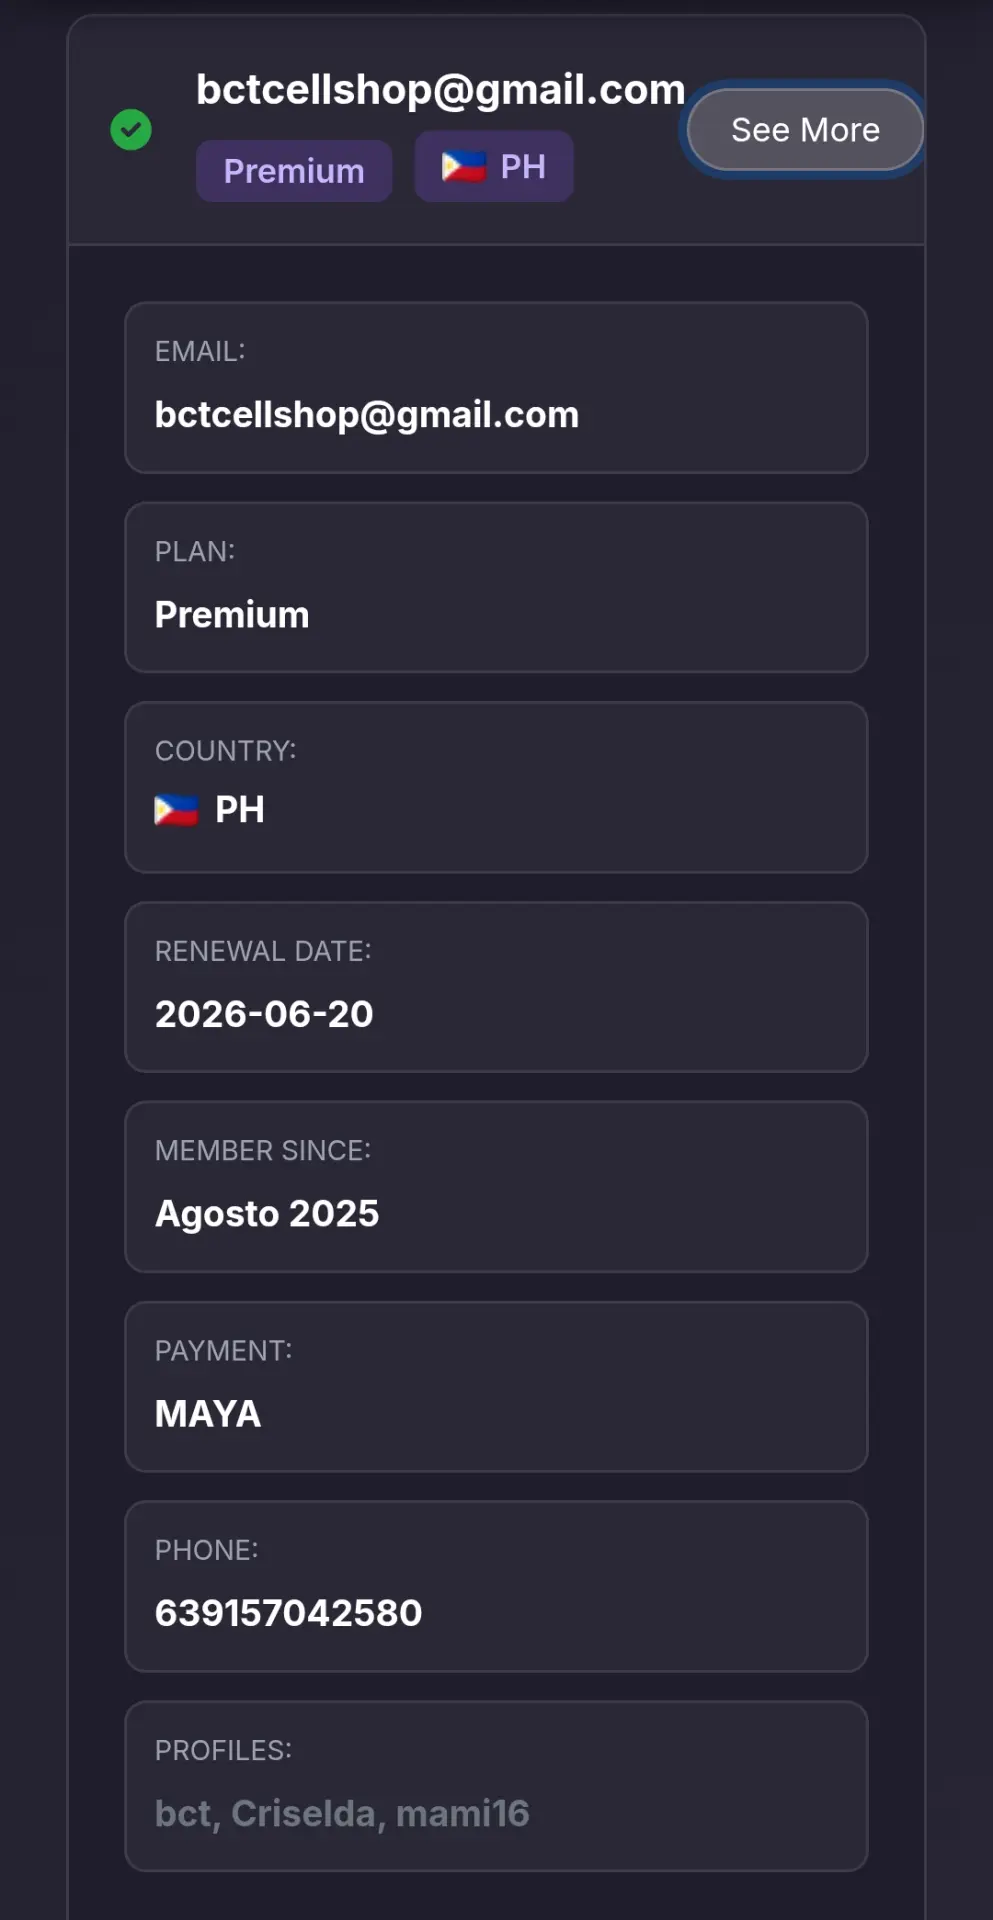Click the RENEWAL DATE: label
This screenshot has height=1920, width=993.
[x=263, y=951]
